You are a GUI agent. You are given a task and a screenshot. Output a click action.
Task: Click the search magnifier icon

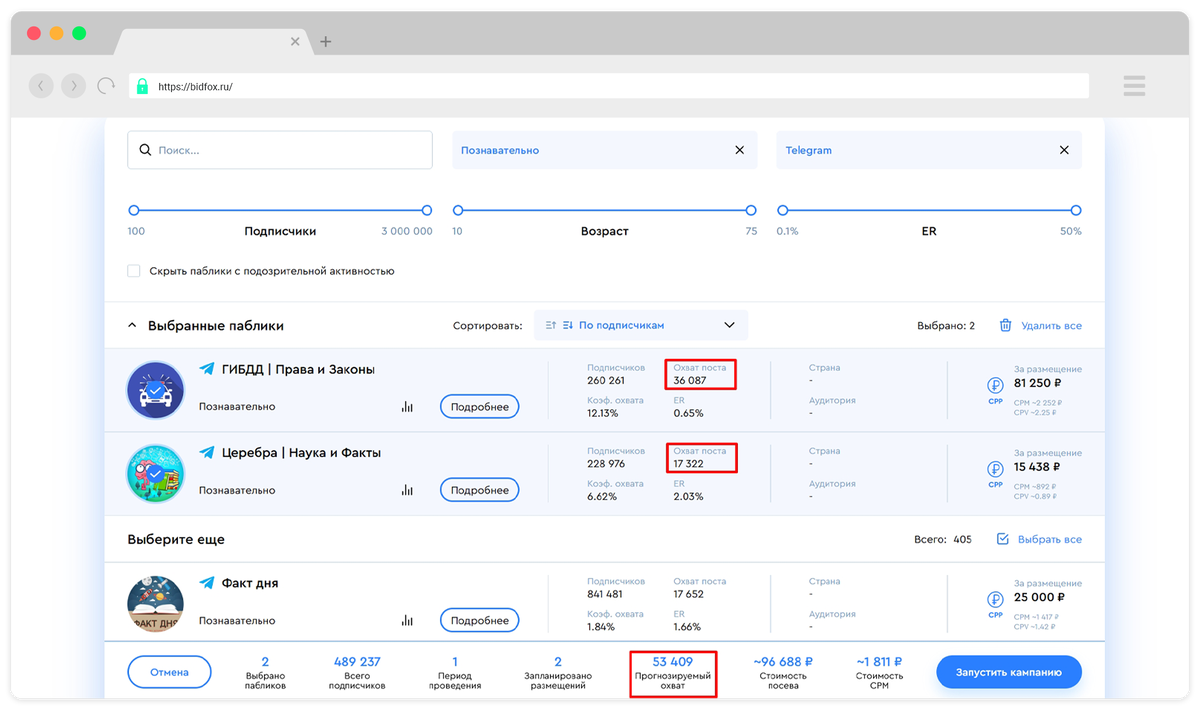pyautogui.click(x=146, y=150)
